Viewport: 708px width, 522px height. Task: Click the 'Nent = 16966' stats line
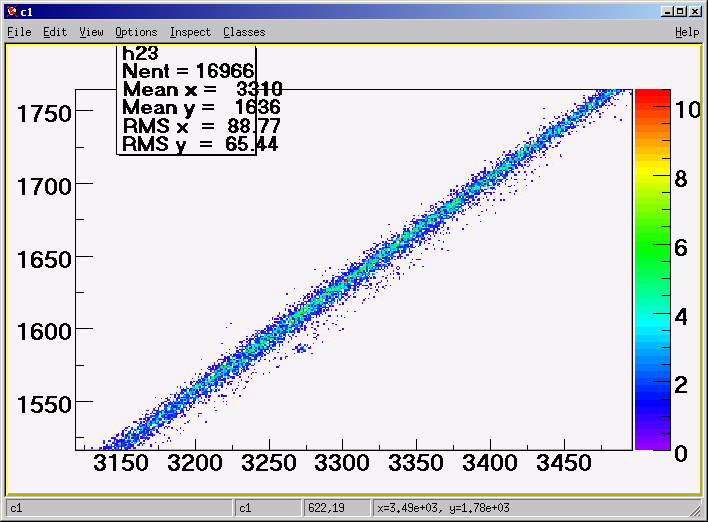point(188,71)
